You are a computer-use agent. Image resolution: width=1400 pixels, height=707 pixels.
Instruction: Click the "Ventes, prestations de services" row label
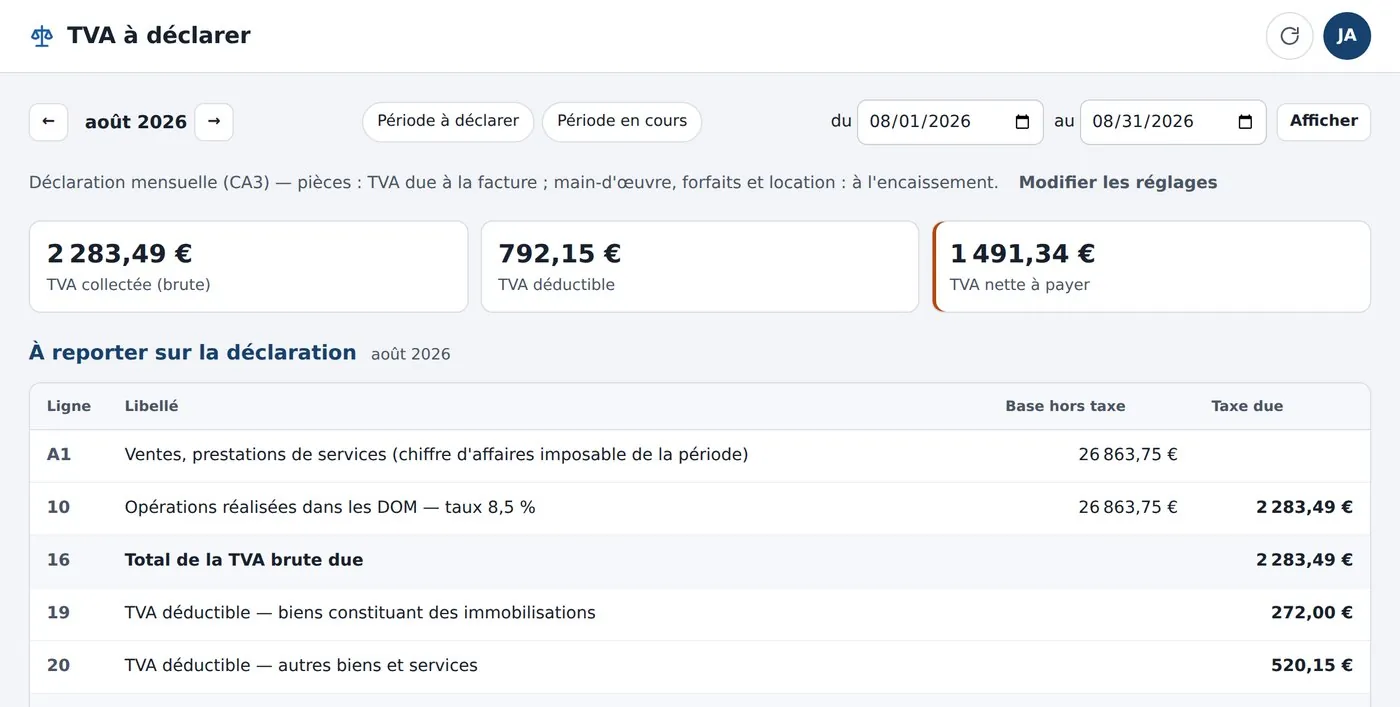click(x=436, y=455)
